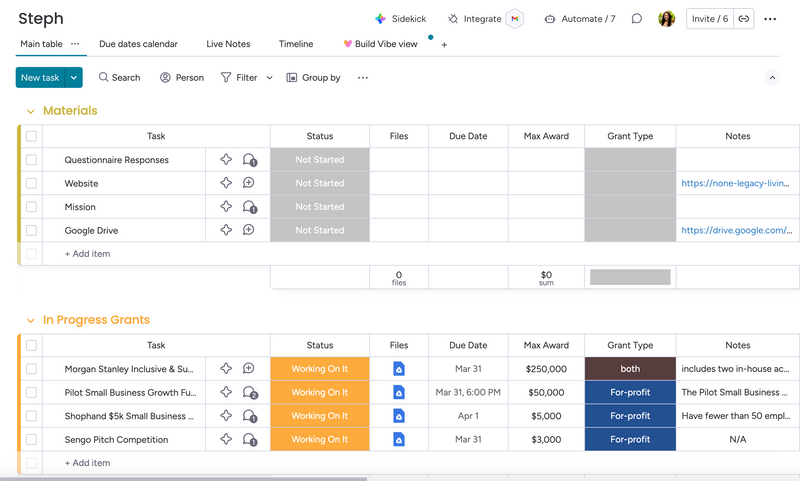Screen dimensions: 800x481
Task: Click the Integrate Gmail icon
Action: tap(514, 19)
